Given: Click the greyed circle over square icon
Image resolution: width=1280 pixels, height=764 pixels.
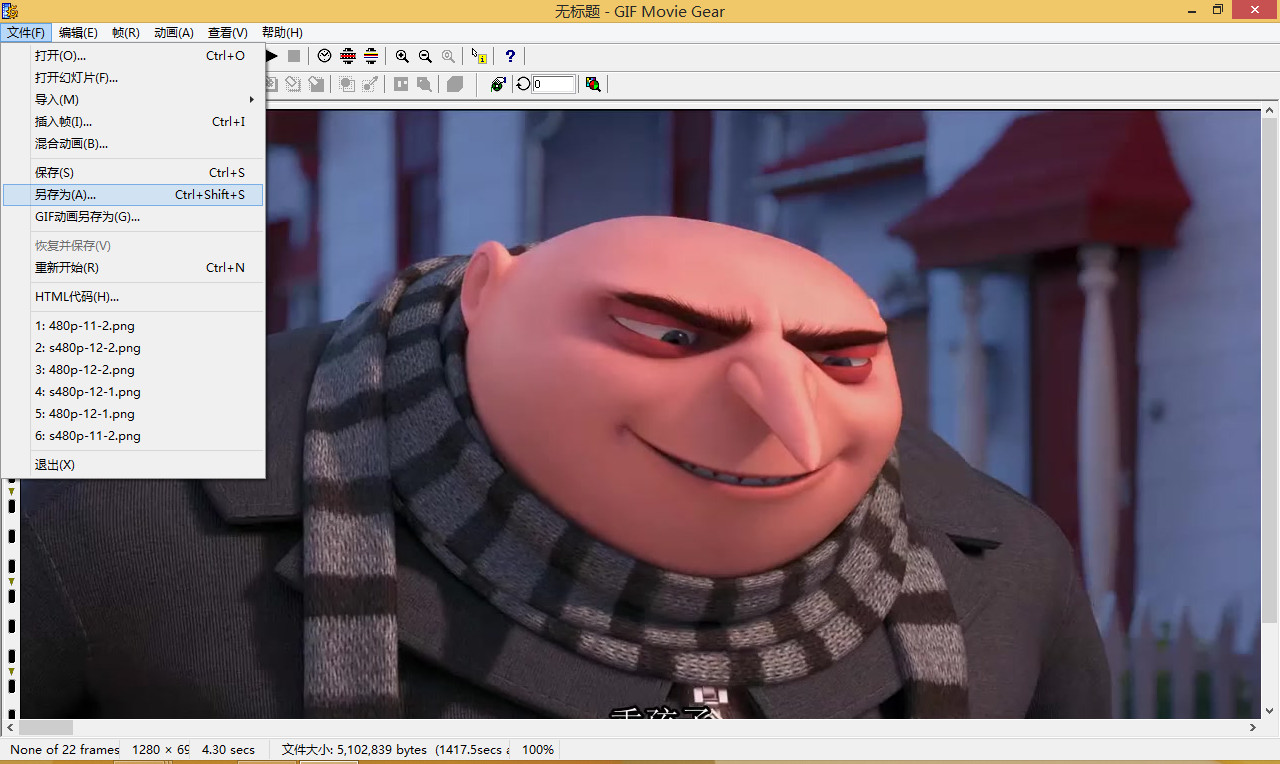Looking at the screenshot, I should coord(347,84).
